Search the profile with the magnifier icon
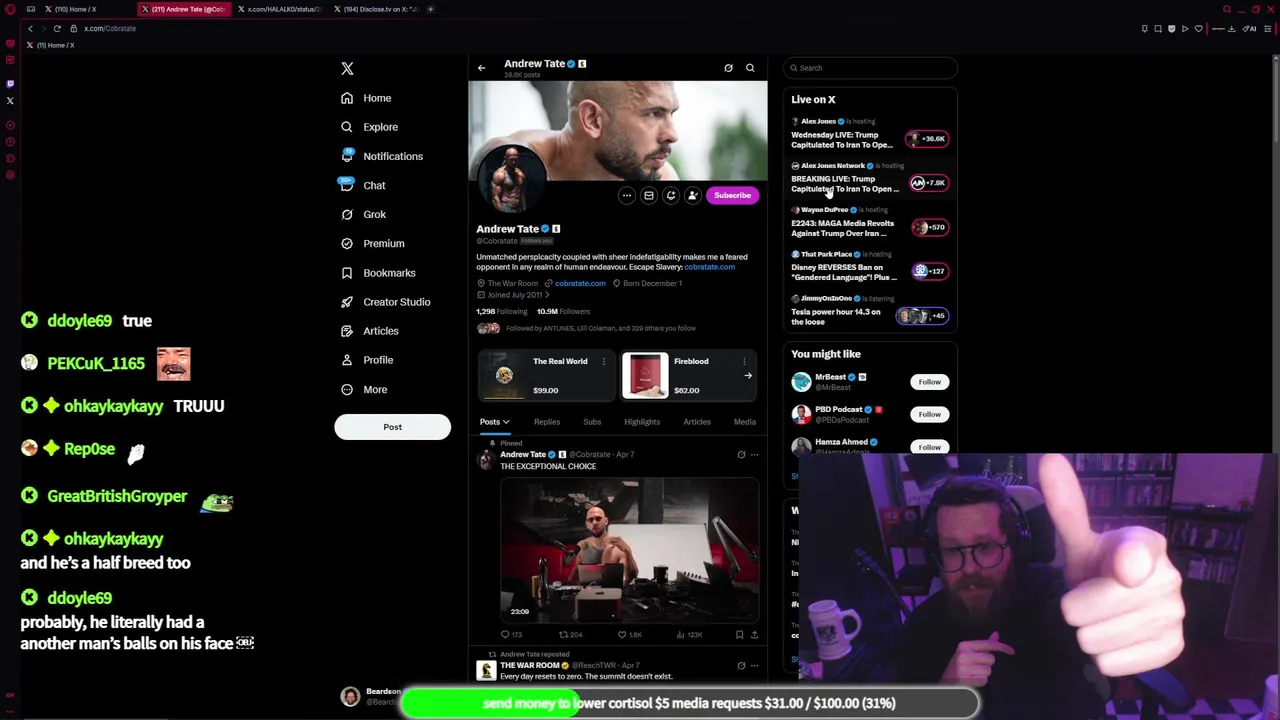This screenshot has height=720, width=1280. (x=750, y=68)
